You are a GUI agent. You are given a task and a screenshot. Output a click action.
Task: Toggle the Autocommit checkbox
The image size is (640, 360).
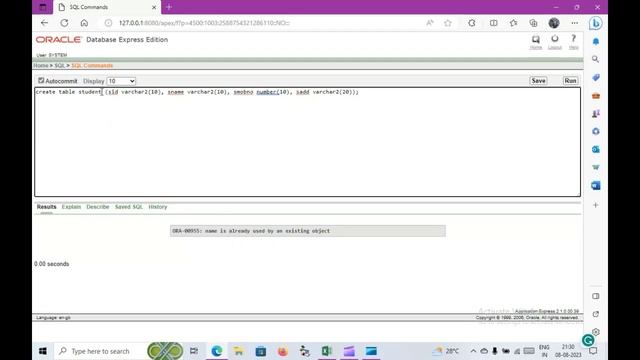tap(41, 80)
